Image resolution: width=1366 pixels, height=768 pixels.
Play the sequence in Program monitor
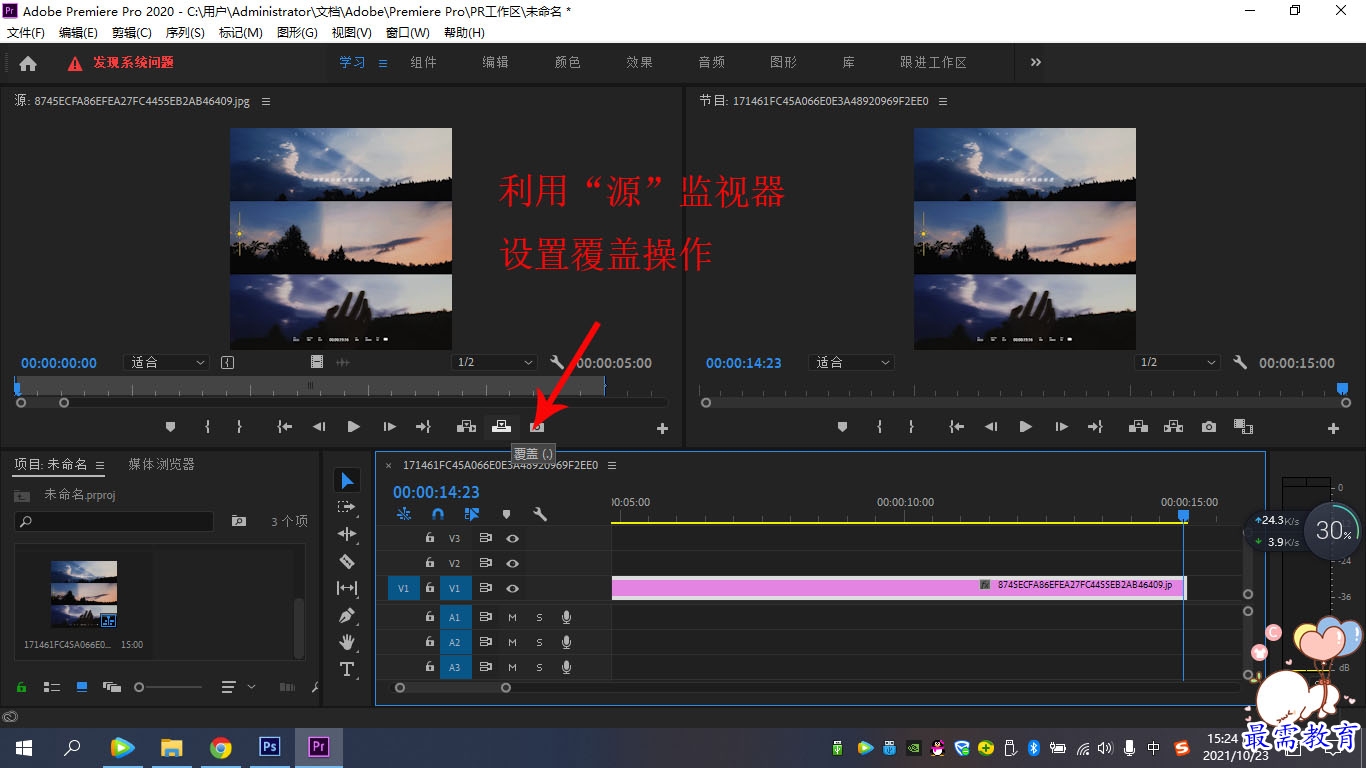(1025, 426)
